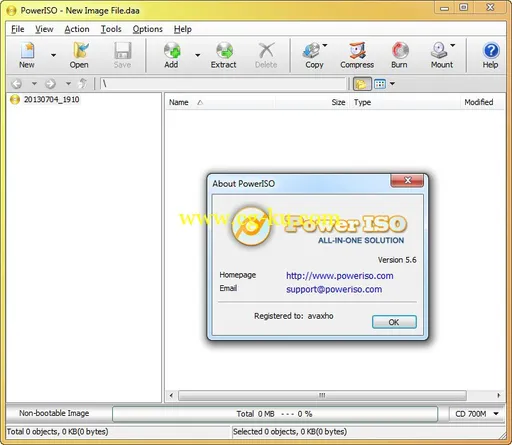This screenshot has width=512, height=445.
Task: Open the Forward history dropdown arrow
Action: coord(68,83)
